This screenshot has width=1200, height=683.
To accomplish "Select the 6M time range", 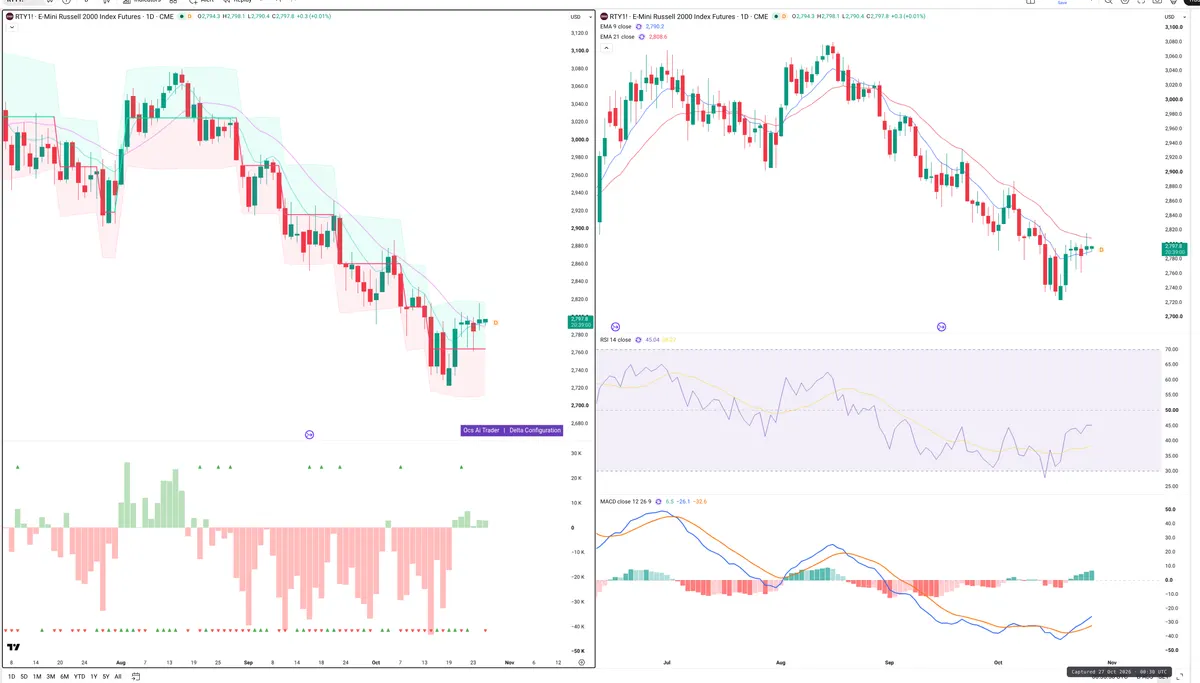I will pos(64,677).
